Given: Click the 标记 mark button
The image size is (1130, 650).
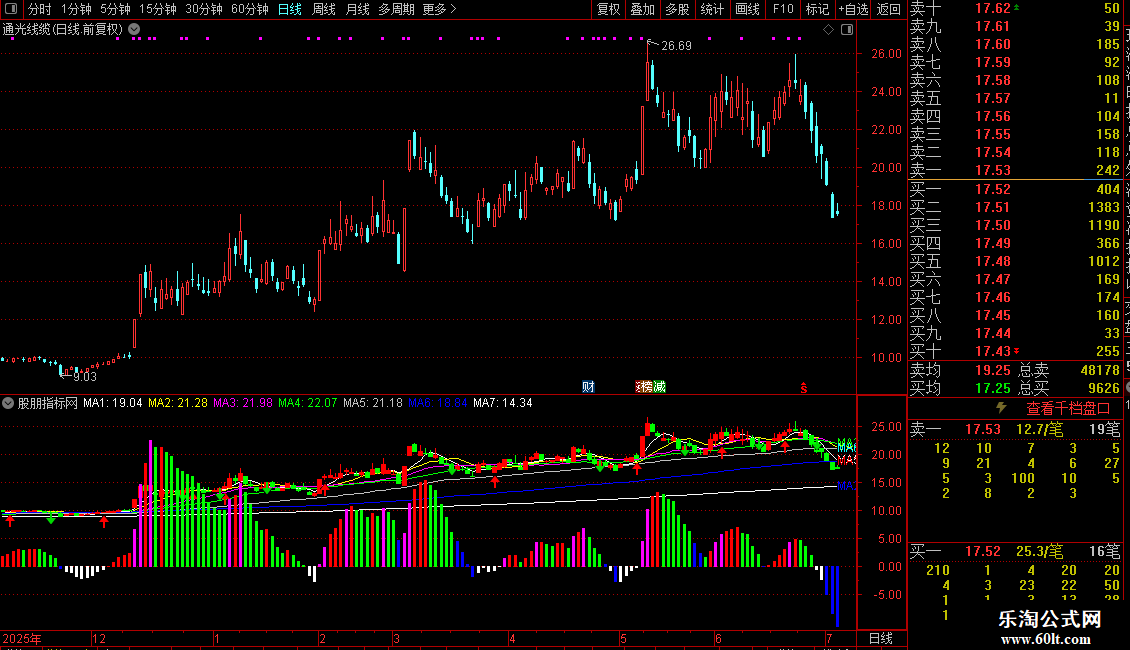Looking at the screenshot, I should (x=817, y=9).
